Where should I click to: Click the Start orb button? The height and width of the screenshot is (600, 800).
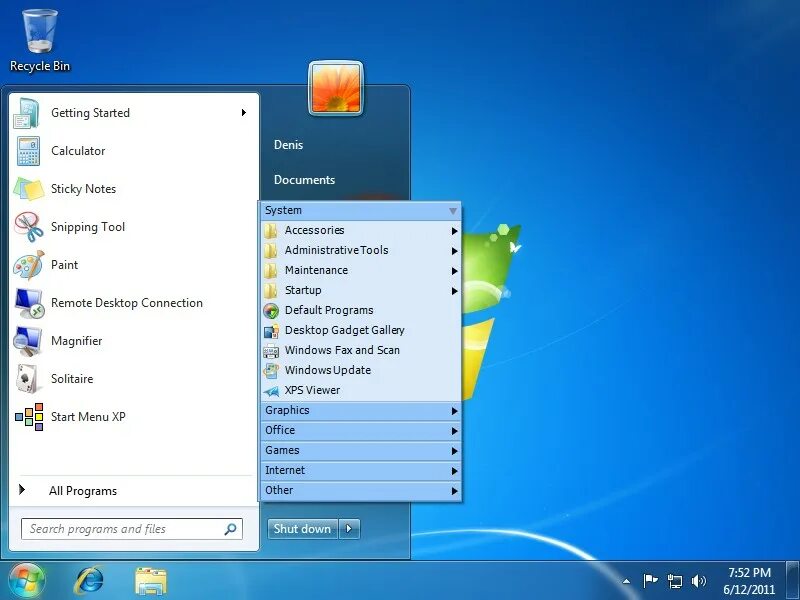[25, 581]
